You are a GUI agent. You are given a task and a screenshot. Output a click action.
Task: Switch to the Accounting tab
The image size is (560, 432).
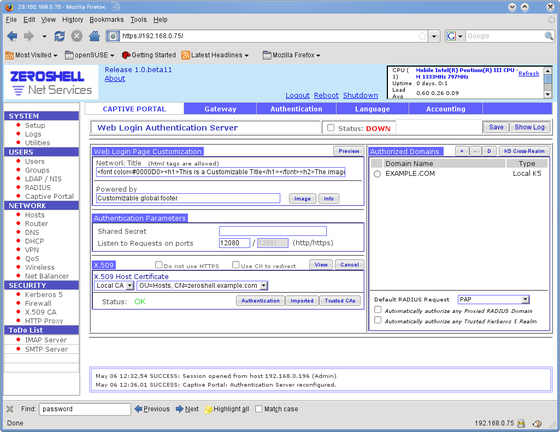point(446,109)
